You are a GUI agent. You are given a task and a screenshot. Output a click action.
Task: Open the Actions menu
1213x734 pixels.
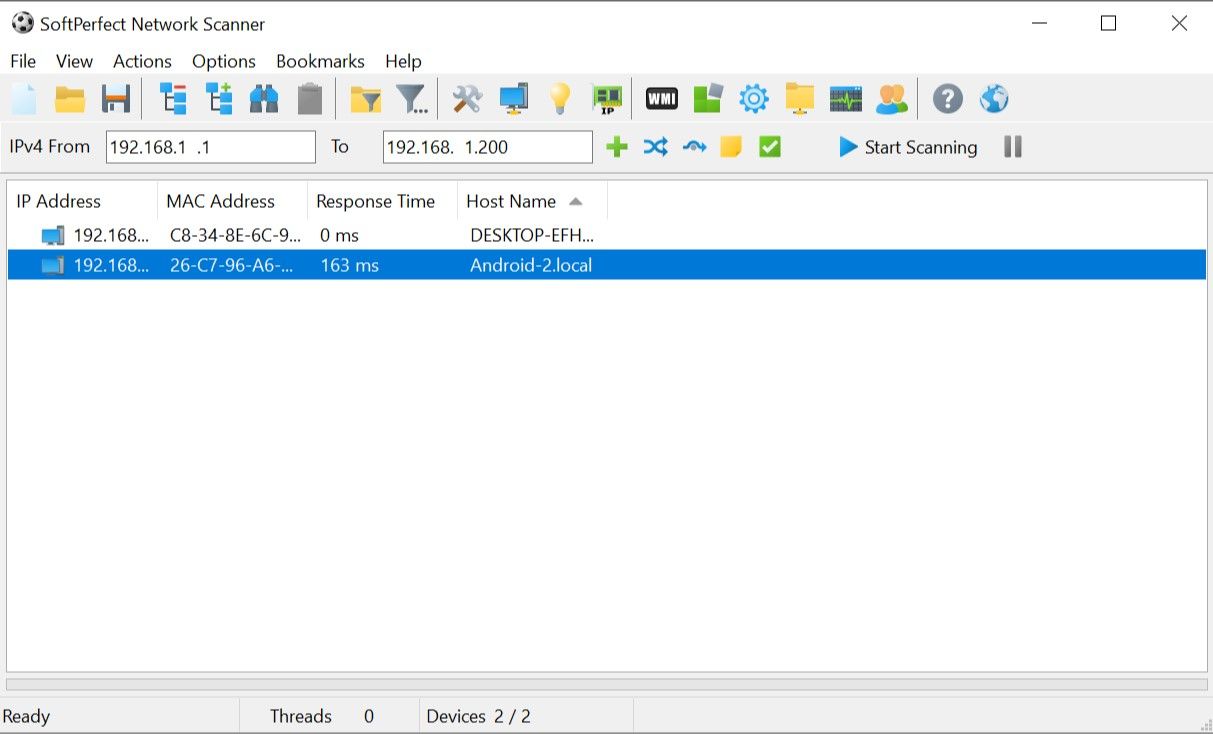pyautogui.click(x=142, y=61)
